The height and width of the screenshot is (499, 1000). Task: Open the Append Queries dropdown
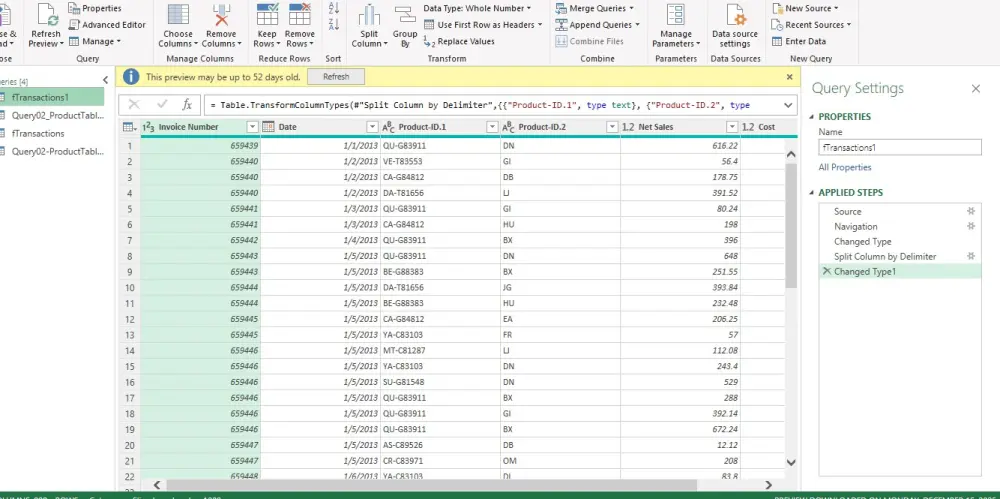[596, 25]
